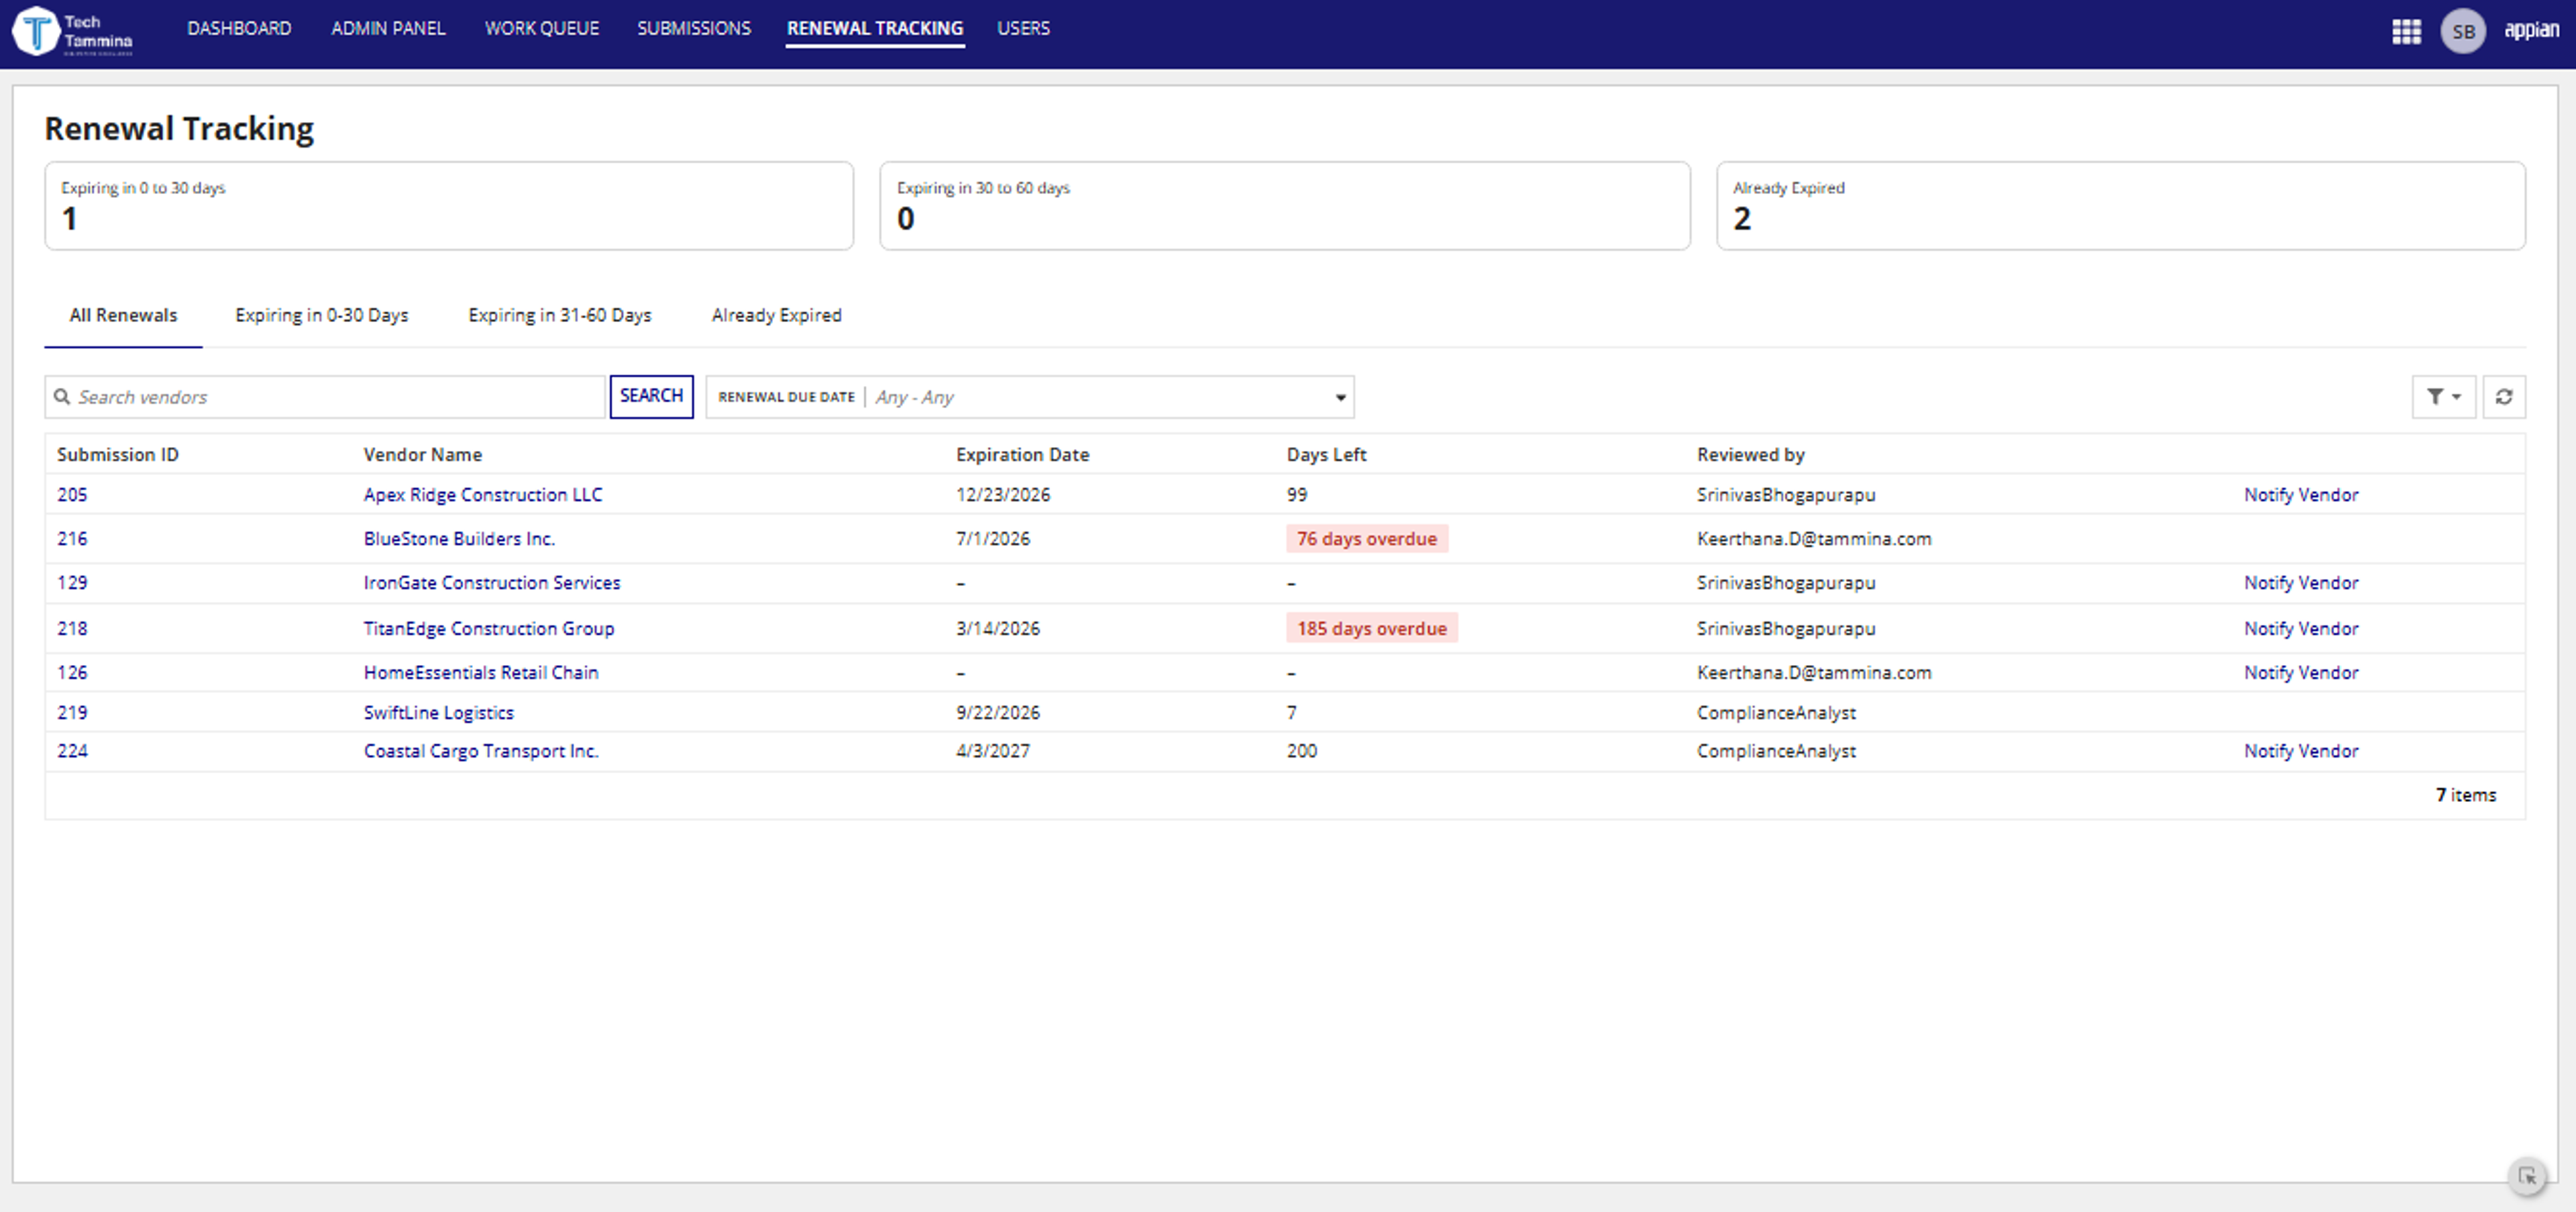Notify Vendor for Coastal Cargo Transport
The width and height of the screenshot is (2576, 1212).
[x=2300, y=751]
